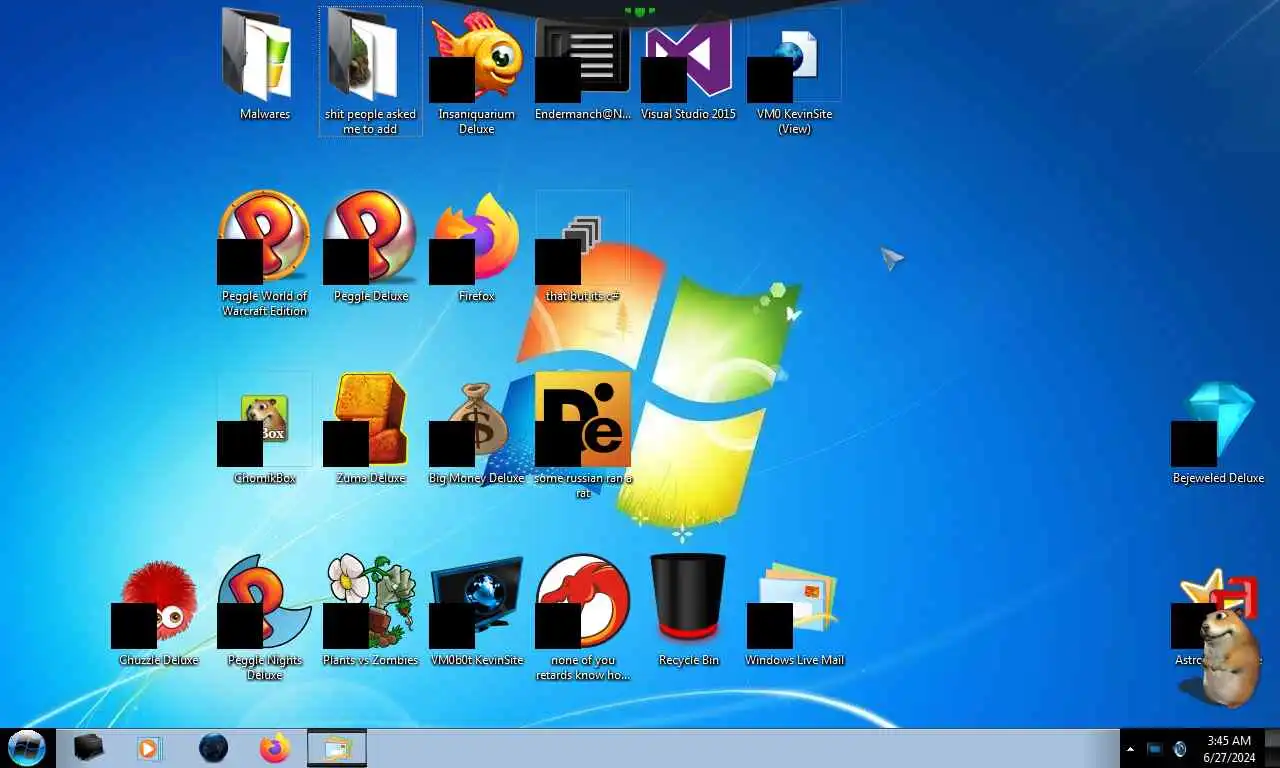Open the clock showing 3:45 AM
The width and height of the screenshot is (1280, 768).
(1229, 749)
